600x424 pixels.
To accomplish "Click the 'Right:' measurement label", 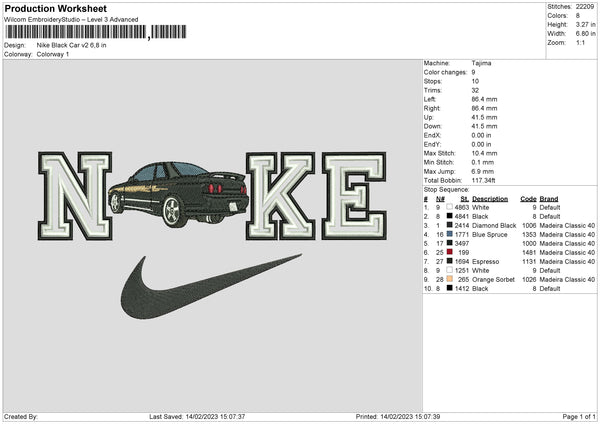I will 432,108.
